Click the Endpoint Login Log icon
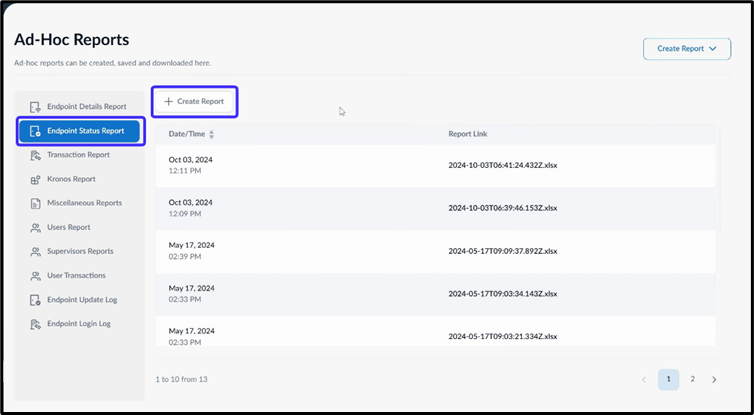This screenshot has width=754, height=415. coord(35,324)
